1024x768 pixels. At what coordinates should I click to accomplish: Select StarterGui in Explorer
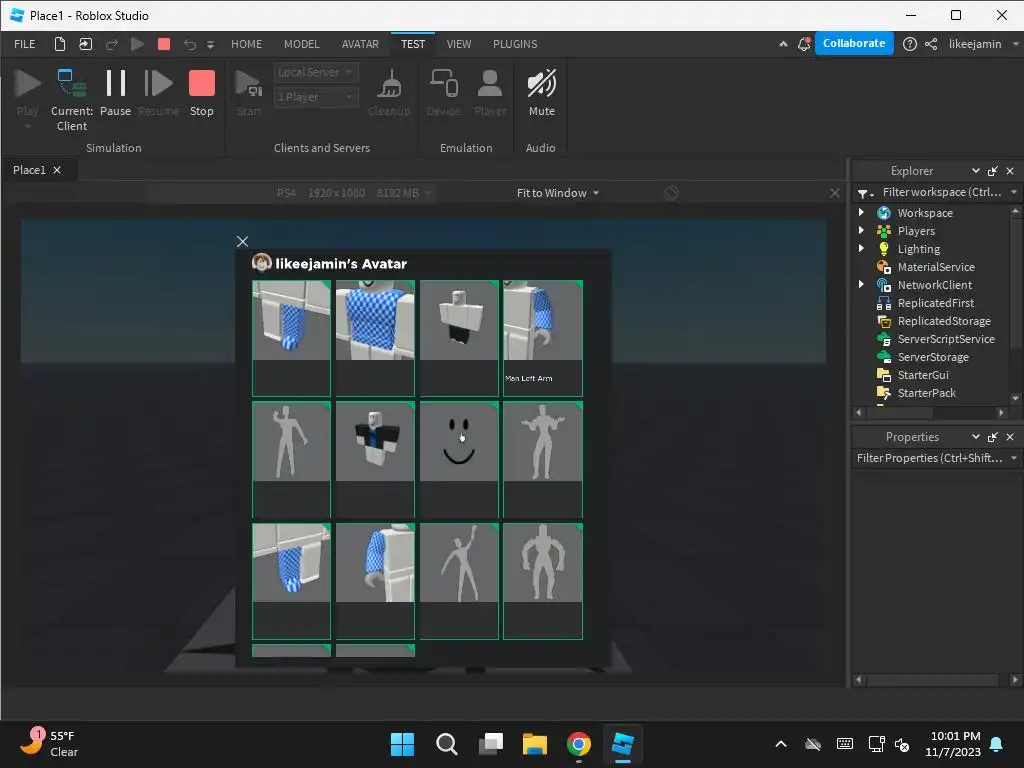click(922, 375)
